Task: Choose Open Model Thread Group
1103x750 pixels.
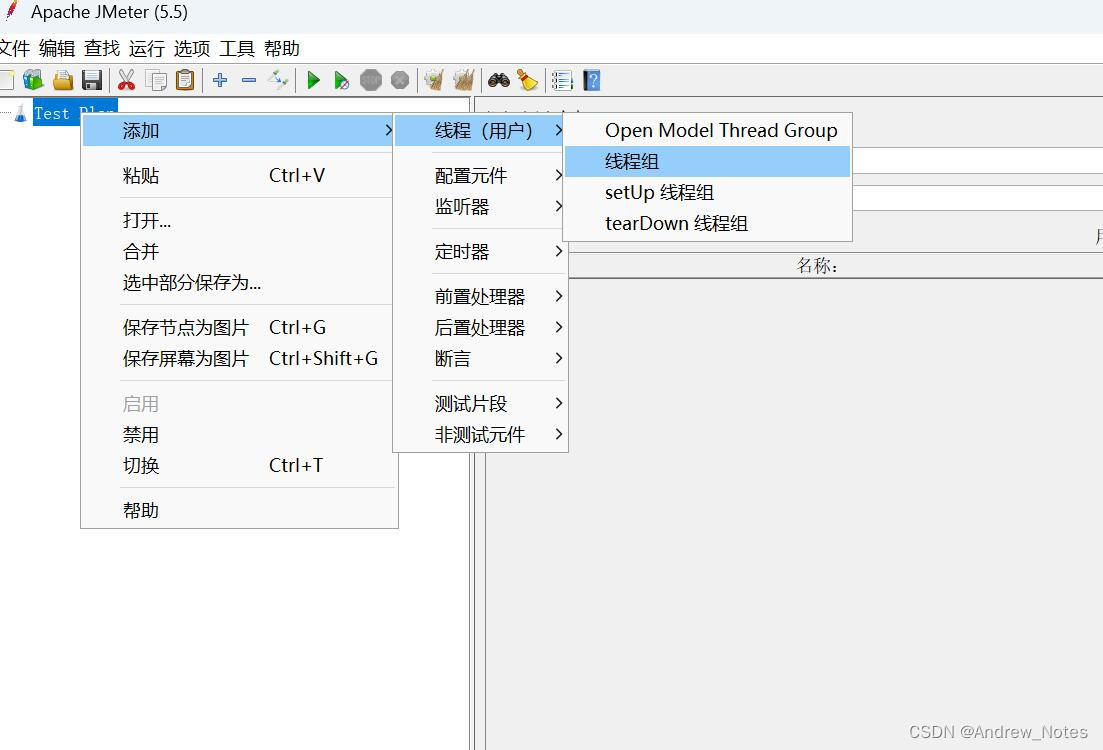Action: pyautogui.click(x=708, y=131)
